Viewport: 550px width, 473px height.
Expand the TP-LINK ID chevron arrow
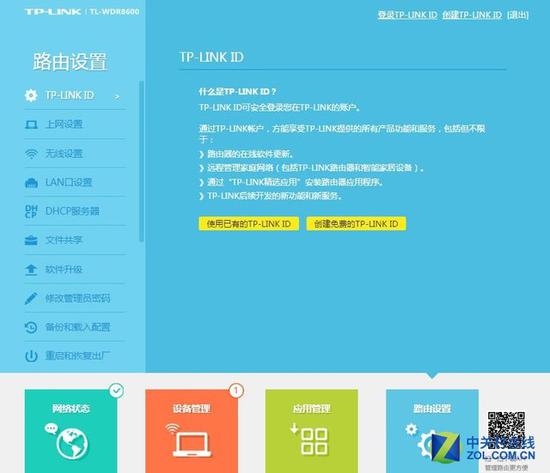(117, 96)
